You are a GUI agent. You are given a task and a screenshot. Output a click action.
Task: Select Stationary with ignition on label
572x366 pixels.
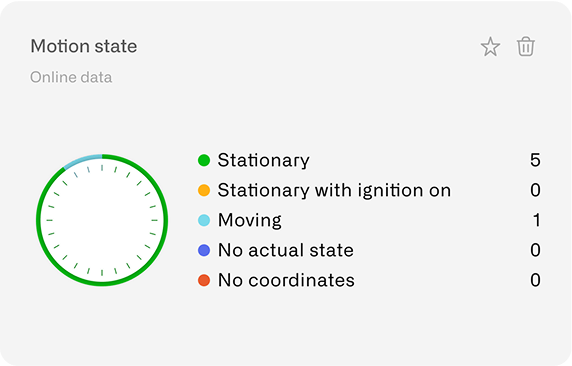pyautogui.click(x=334, y=190)
